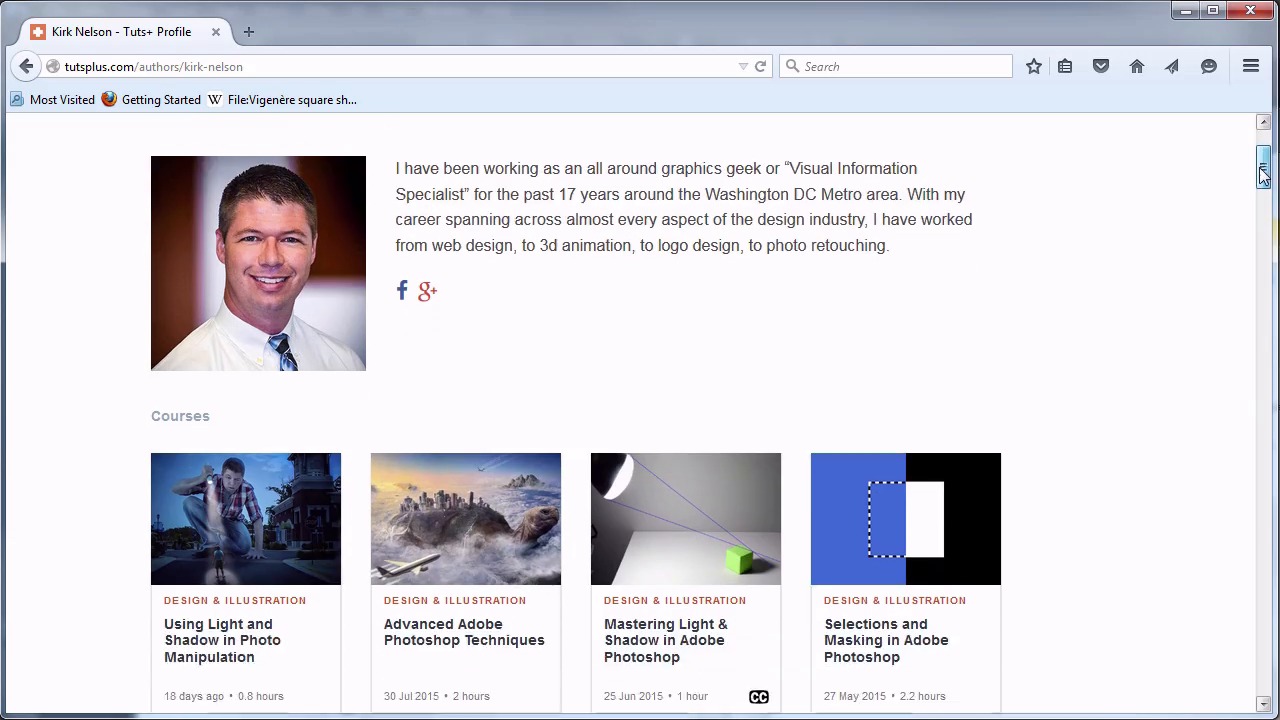
Task: Minimize the Firefox window
Action: coord(1186,11)
